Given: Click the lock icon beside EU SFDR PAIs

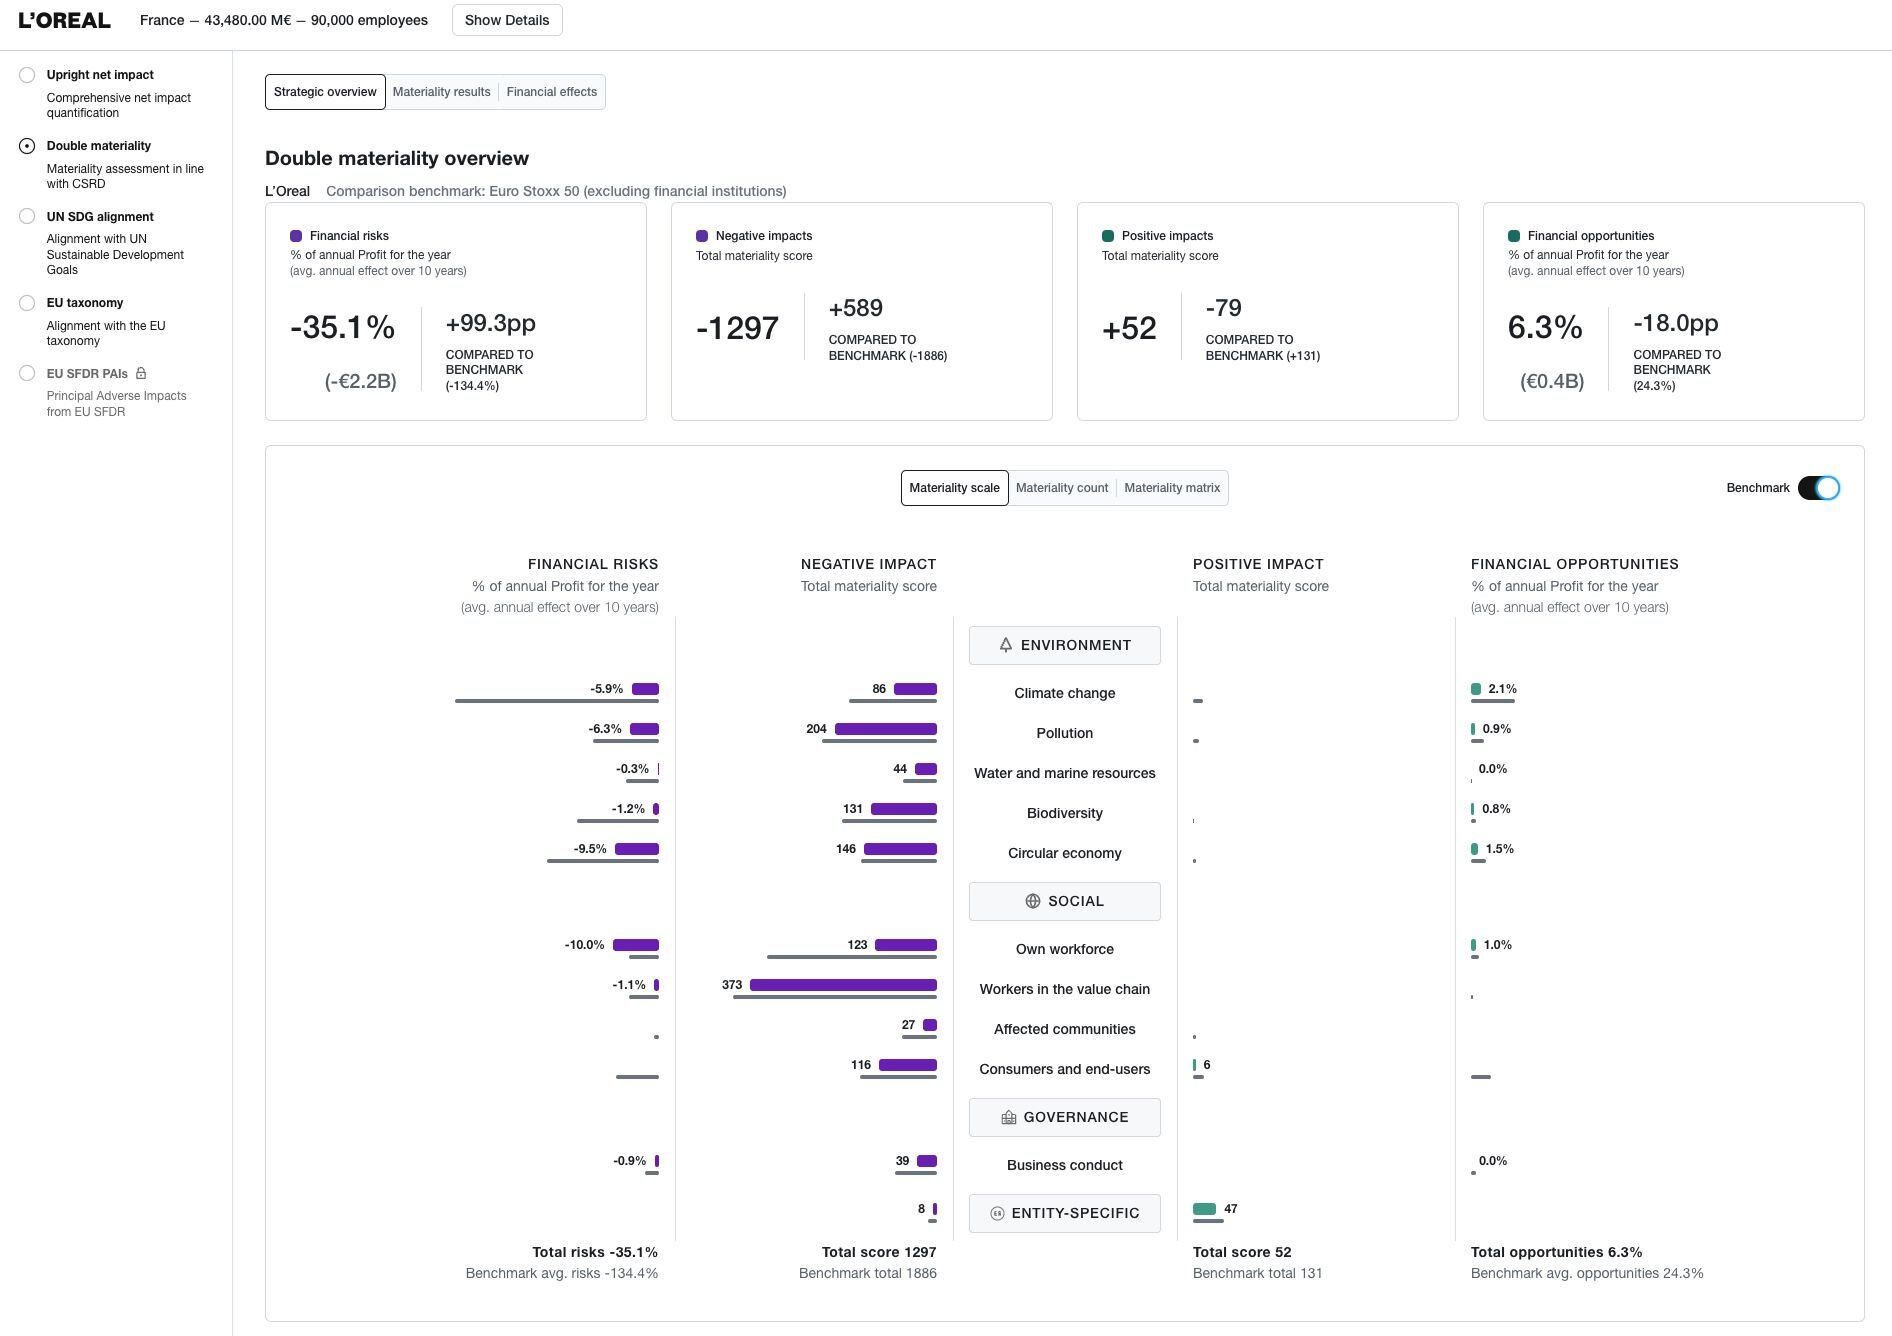Looking at the screenshot, I should pos(141,373).
